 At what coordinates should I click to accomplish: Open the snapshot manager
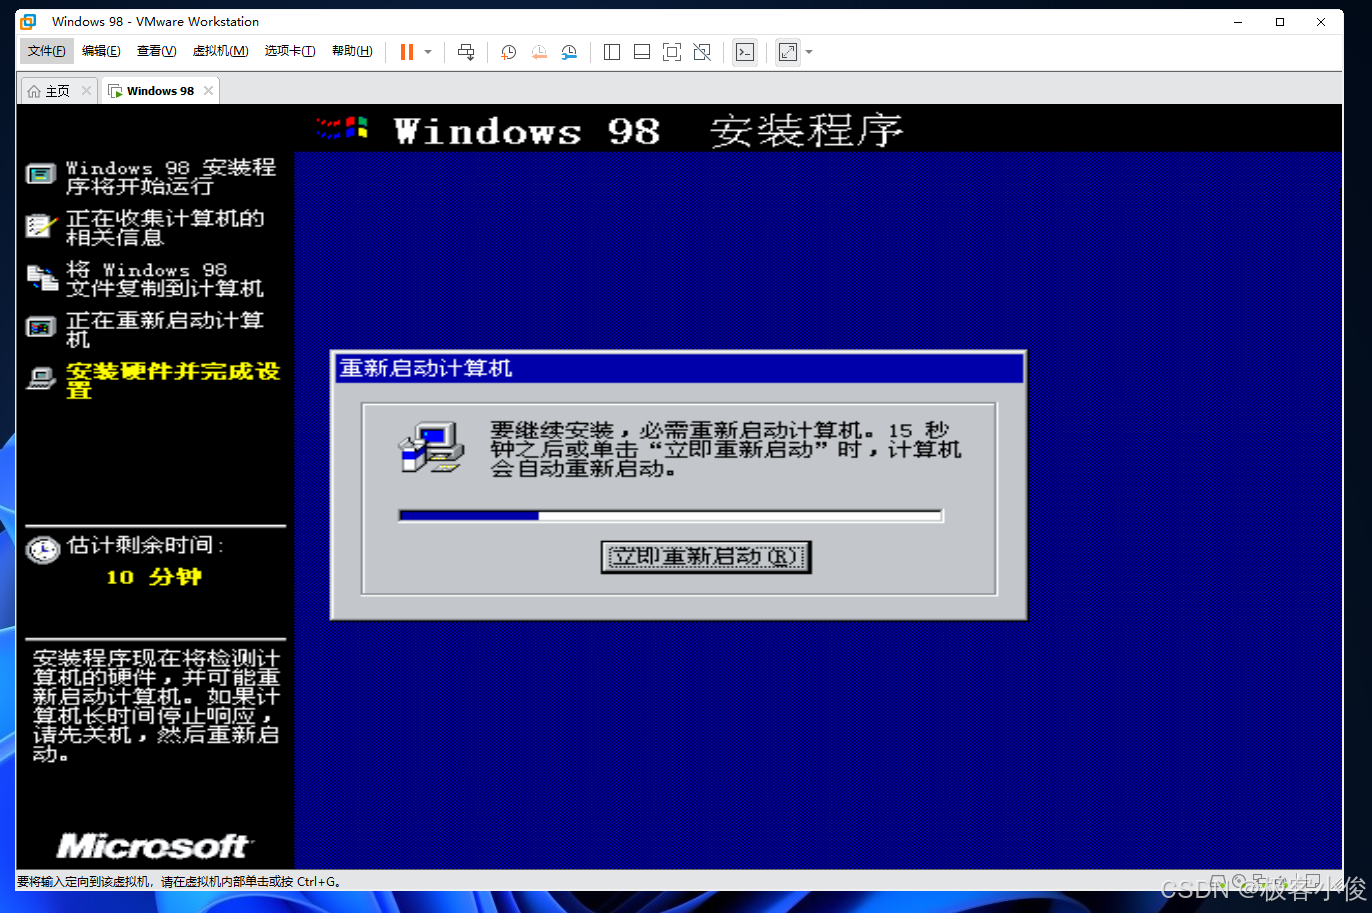569,52
